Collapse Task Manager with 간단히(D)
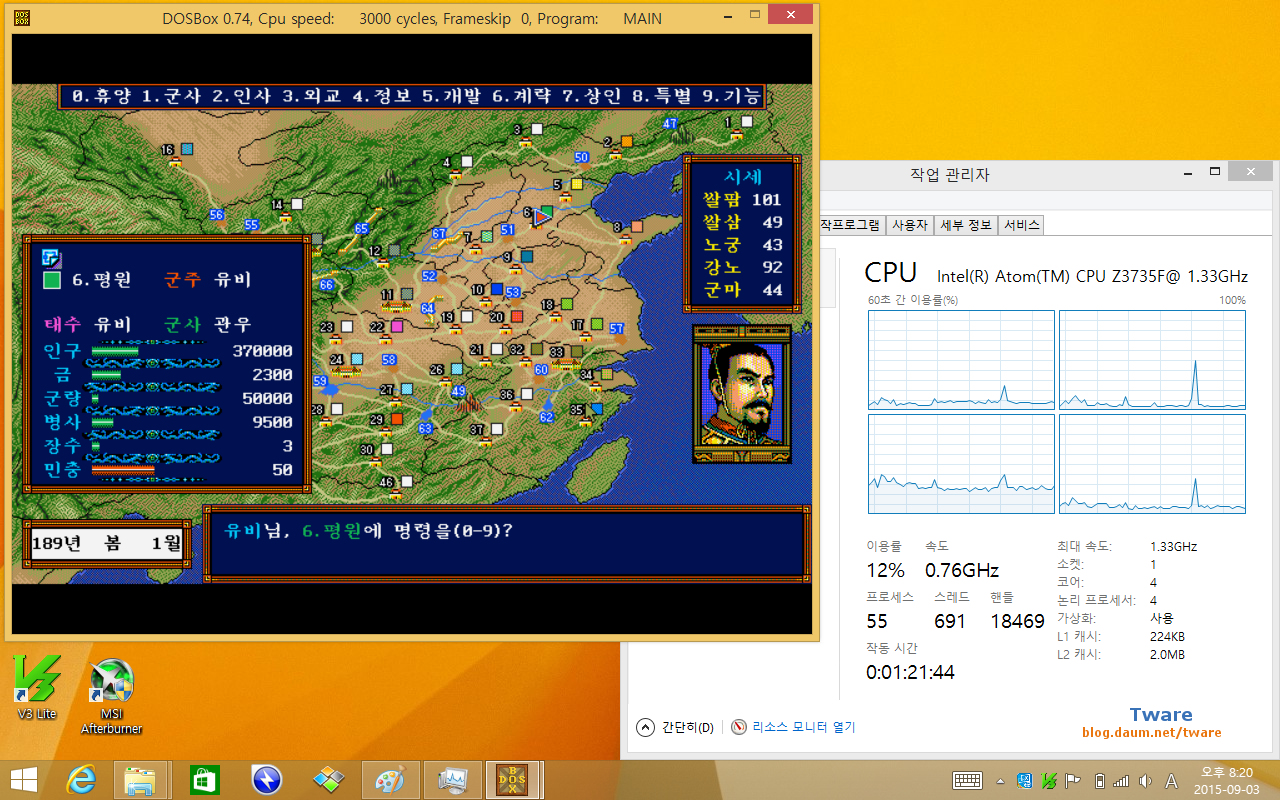Screen dimensions: 1280x800 pyautogui.click(x=677, y=727)
